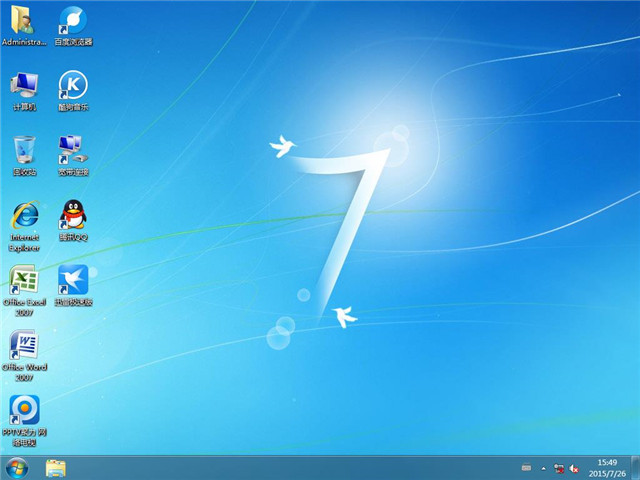Select the 宽带连接 broadband connection shortcut
Viewport: 640px width, 480px height.
[x=73, y=156]
